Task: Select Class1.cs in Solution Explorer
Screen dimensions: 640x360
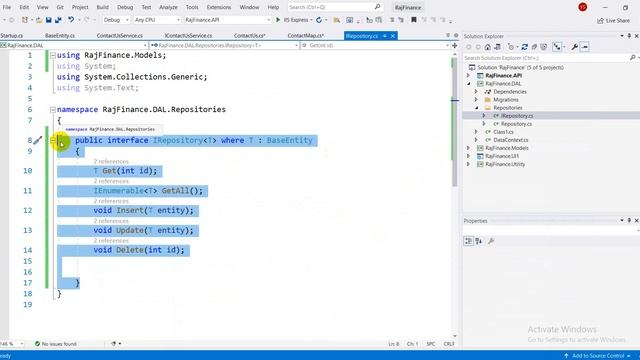Action: 503,132
